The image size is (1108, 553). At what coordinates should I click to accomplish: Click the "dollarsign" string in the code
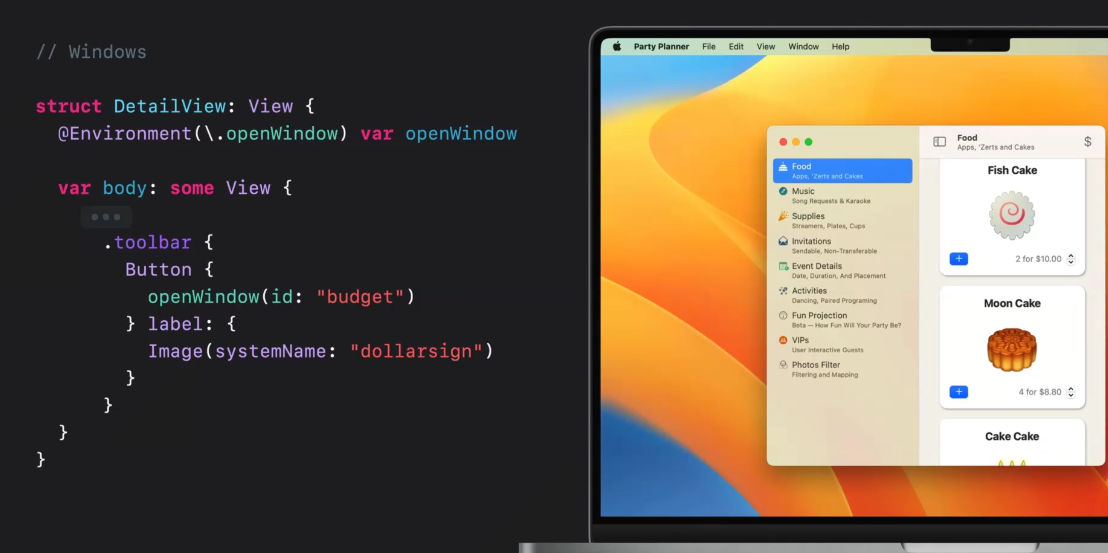click(x=416, y=351)
